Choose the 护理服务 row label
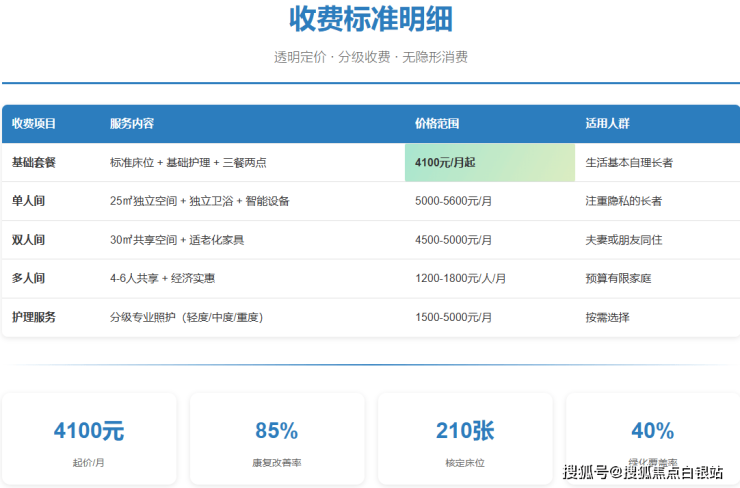Image resolution: width=740 pixels, height=488 pixels. pos(33,317)
